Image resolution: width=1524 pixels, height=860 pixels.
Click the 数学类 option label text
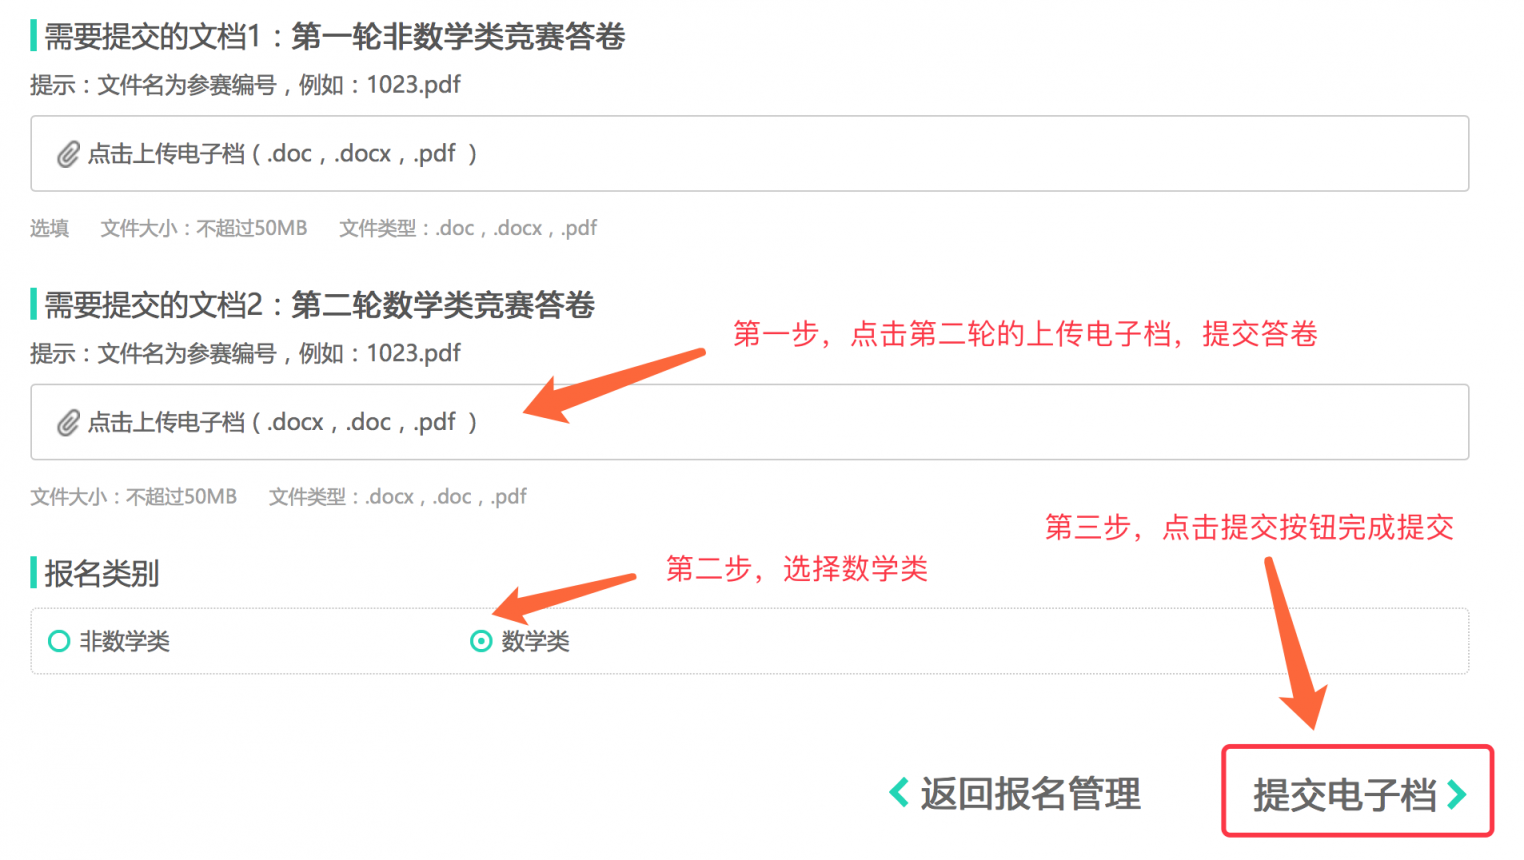pos(535,642)
